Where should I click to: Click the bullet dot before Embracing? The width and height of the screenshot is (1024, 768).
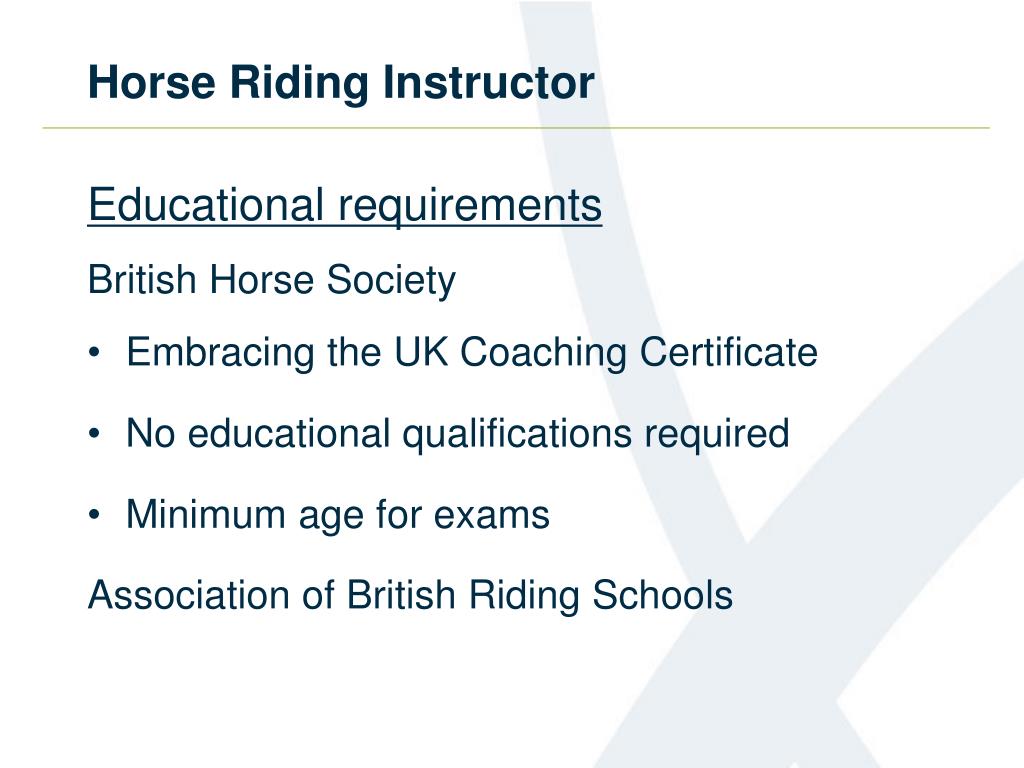coord(95,353)
